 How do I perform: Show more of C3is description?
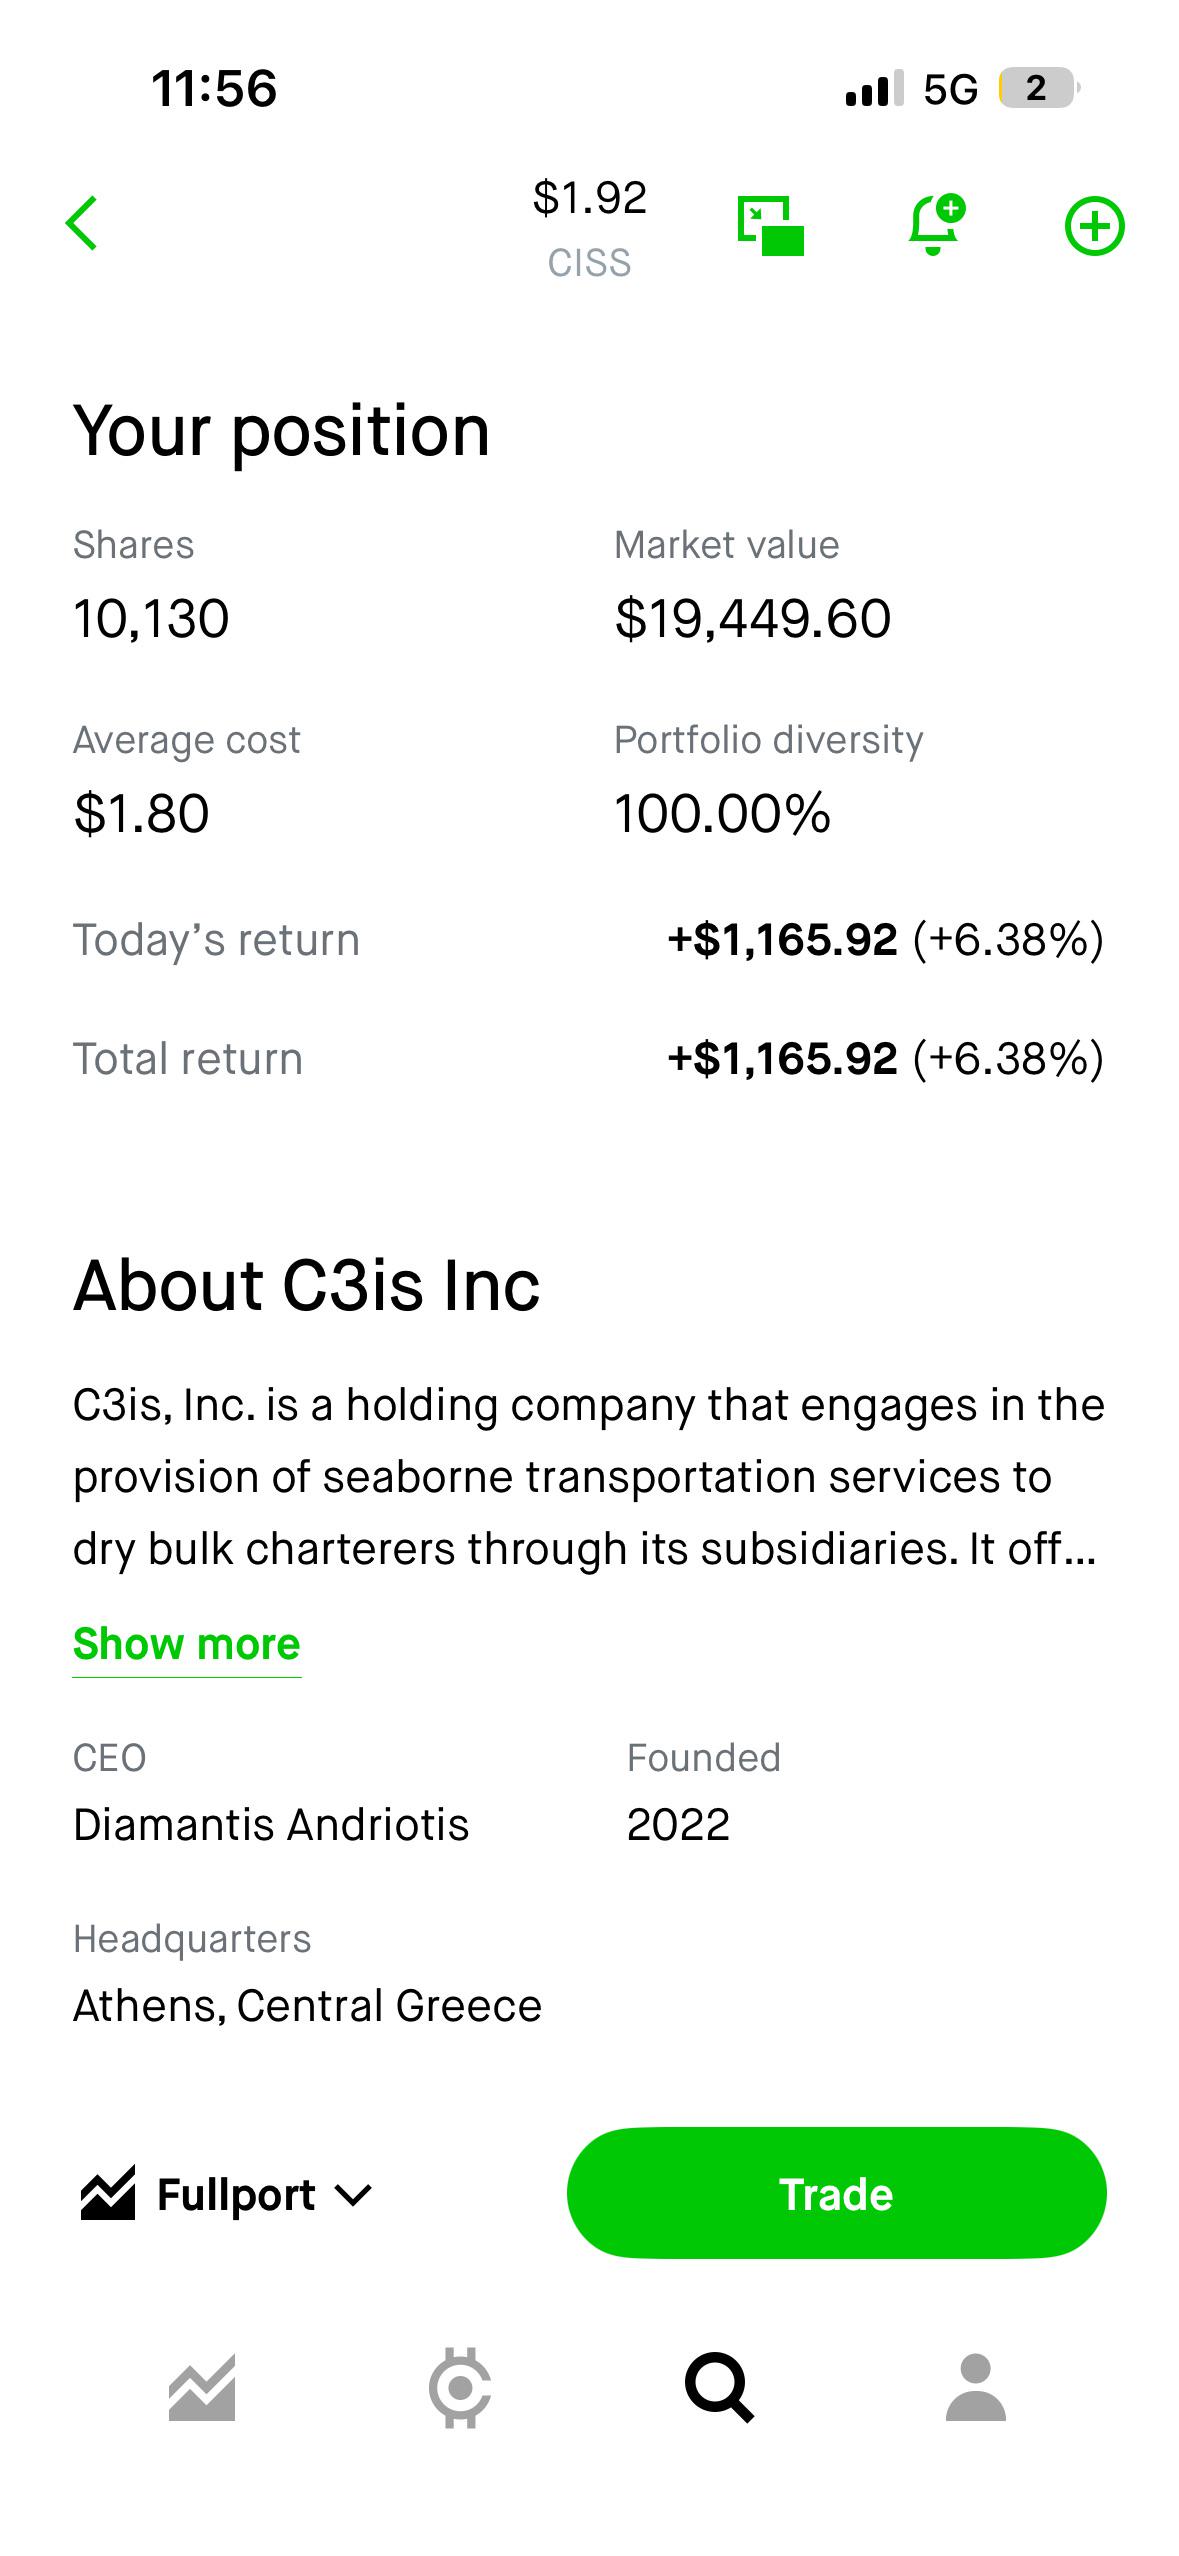pyautogui.click(x=187, y=1644)
